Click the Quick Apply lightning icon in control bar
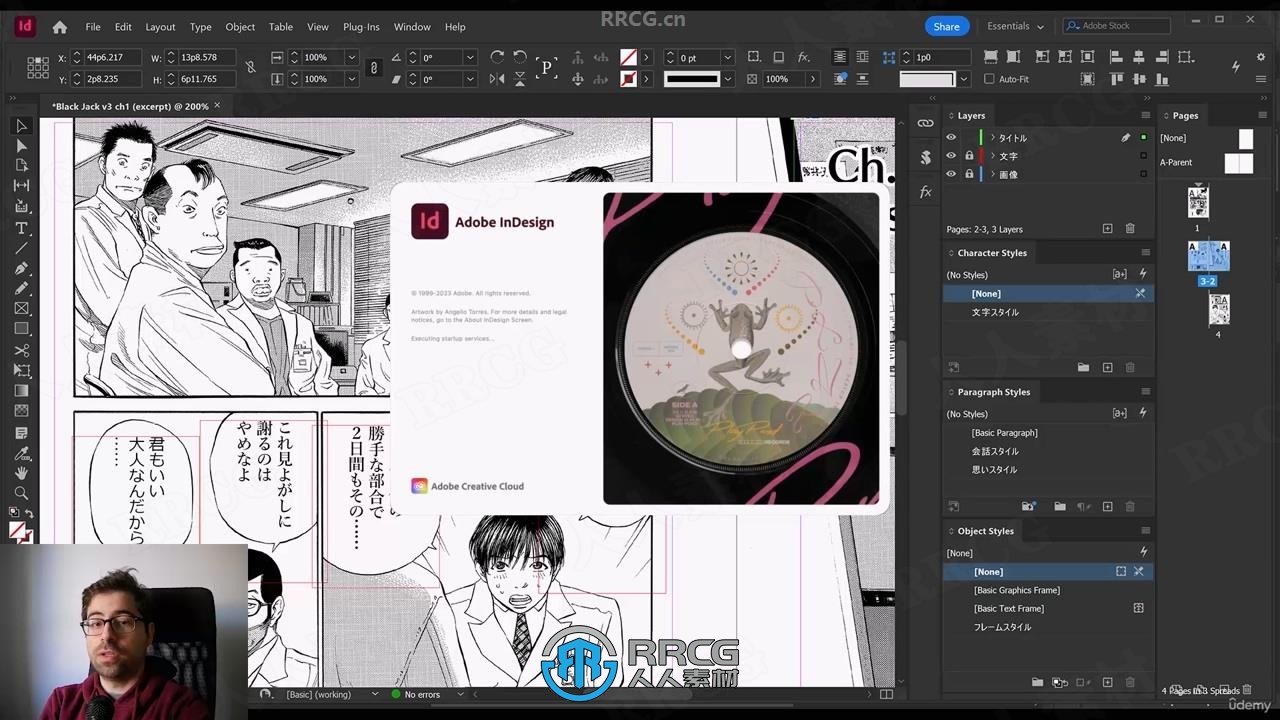Viewport: 1280px width, 720px height. (1236, 67)
